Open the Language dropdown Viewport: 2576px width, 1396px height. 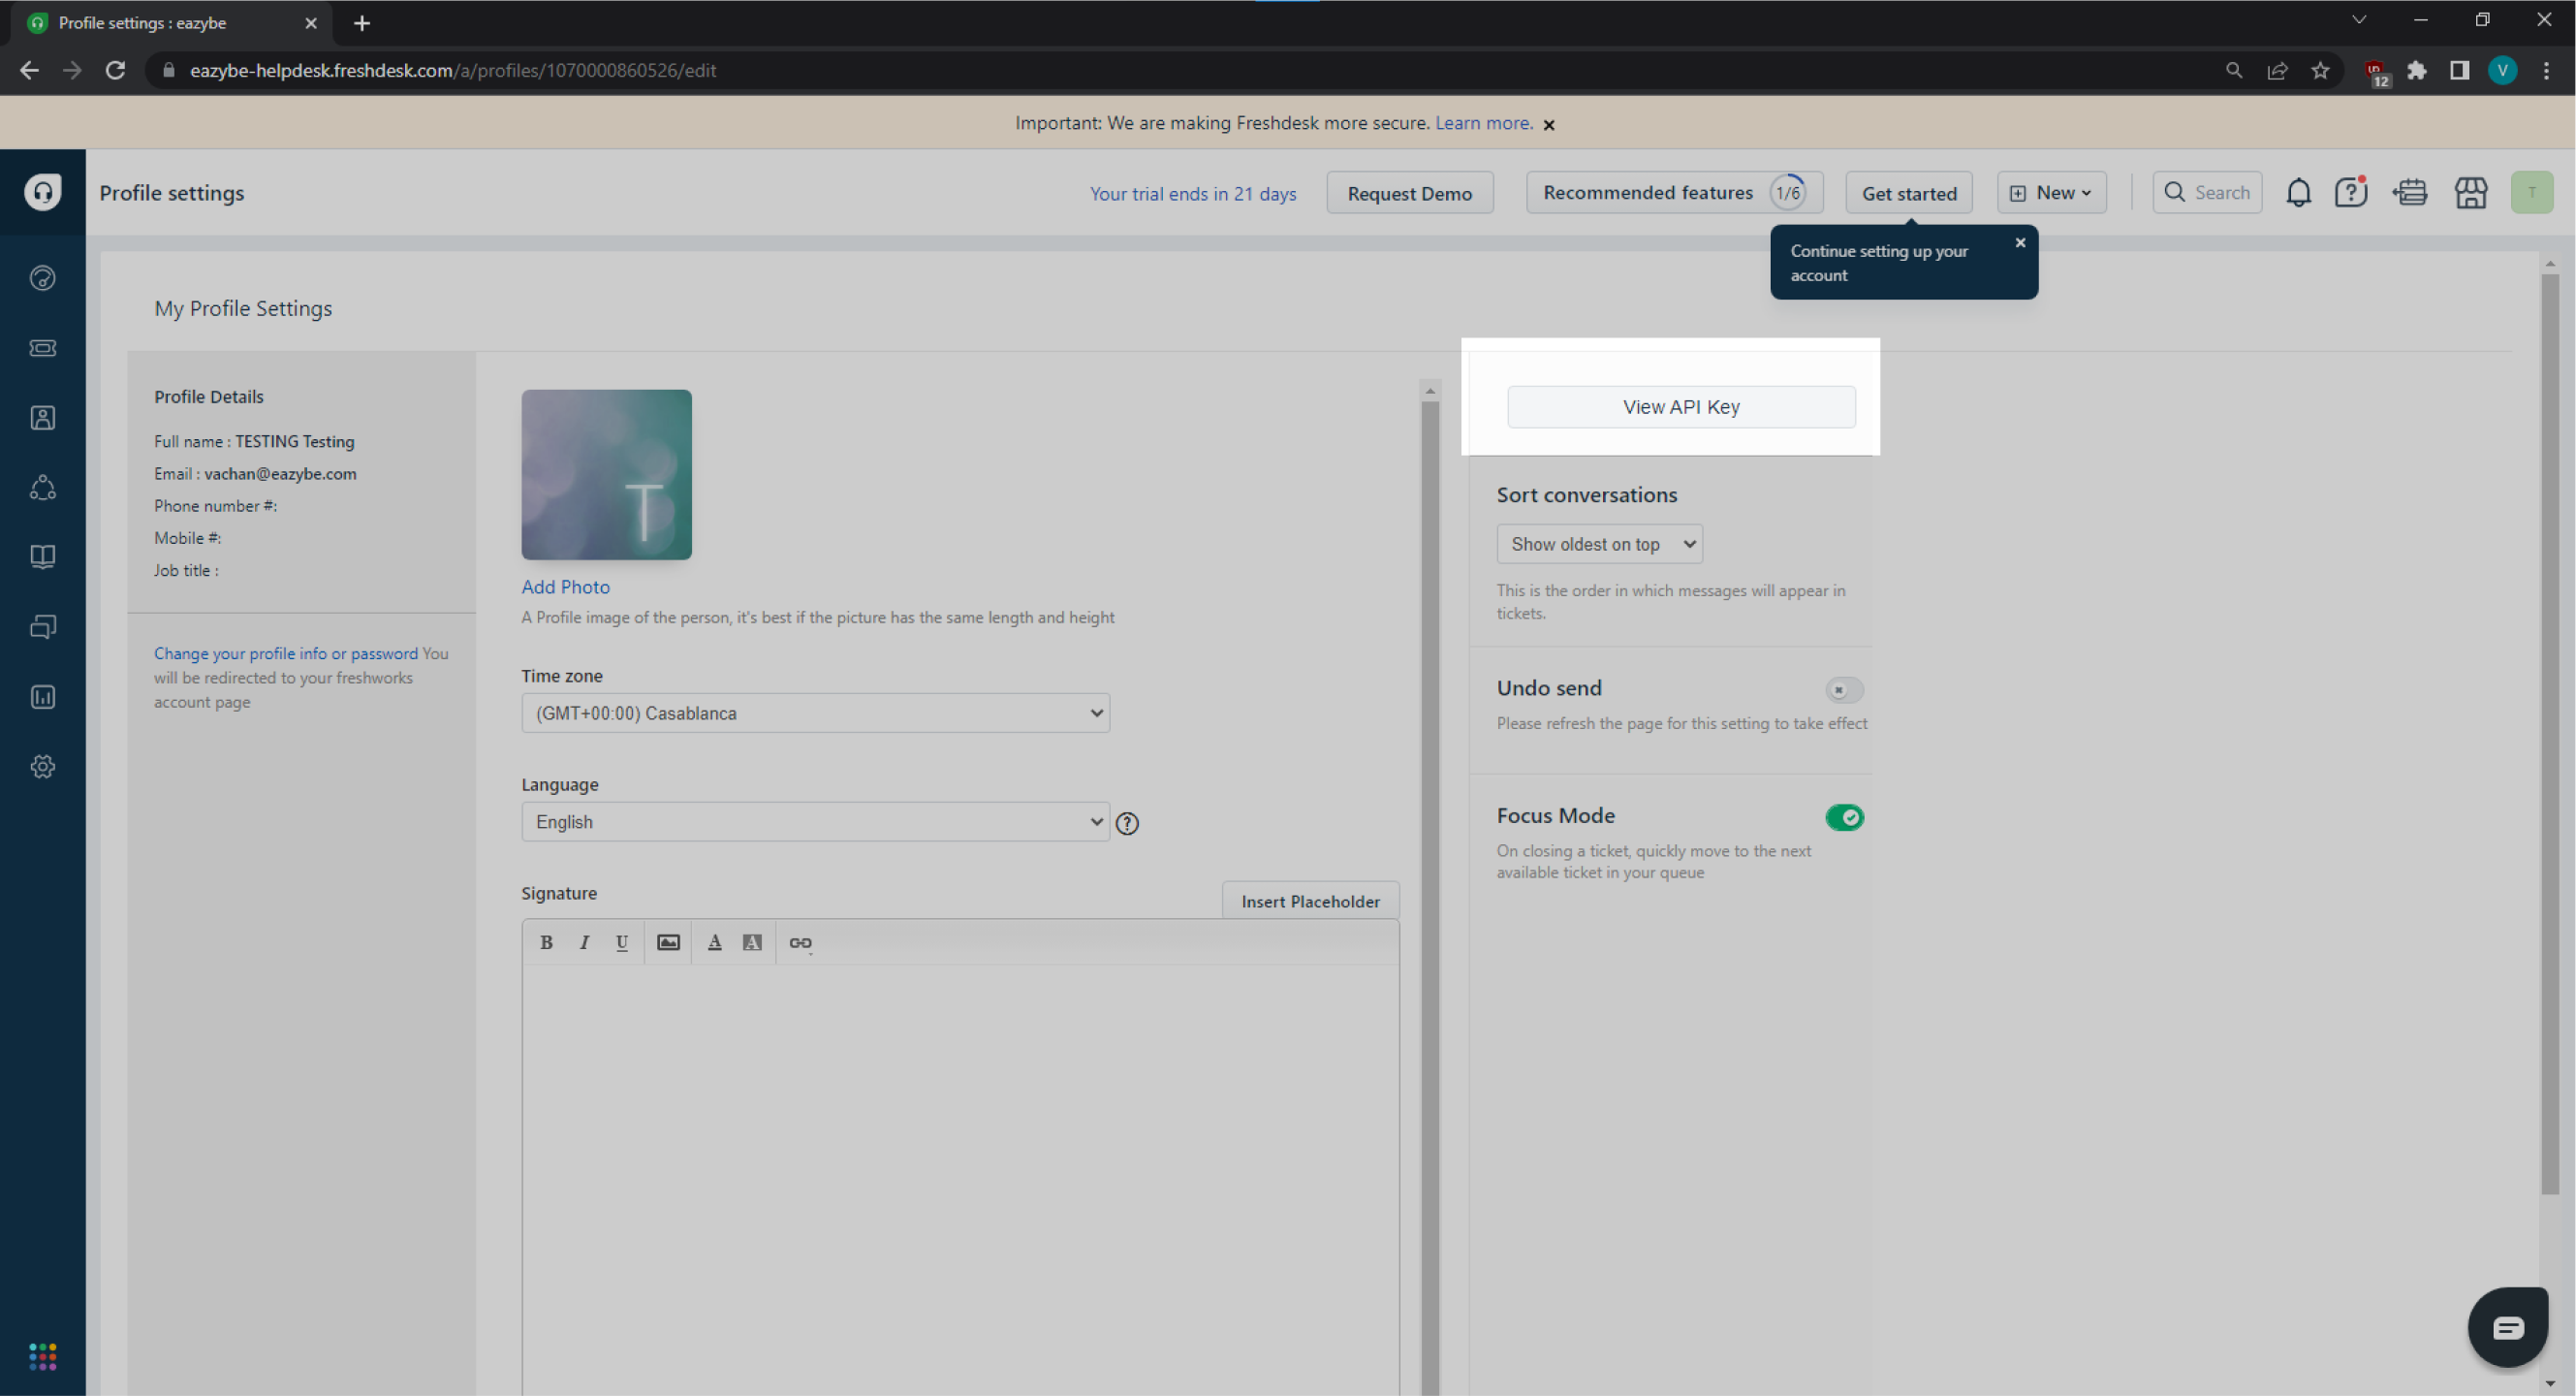(815, 822)
